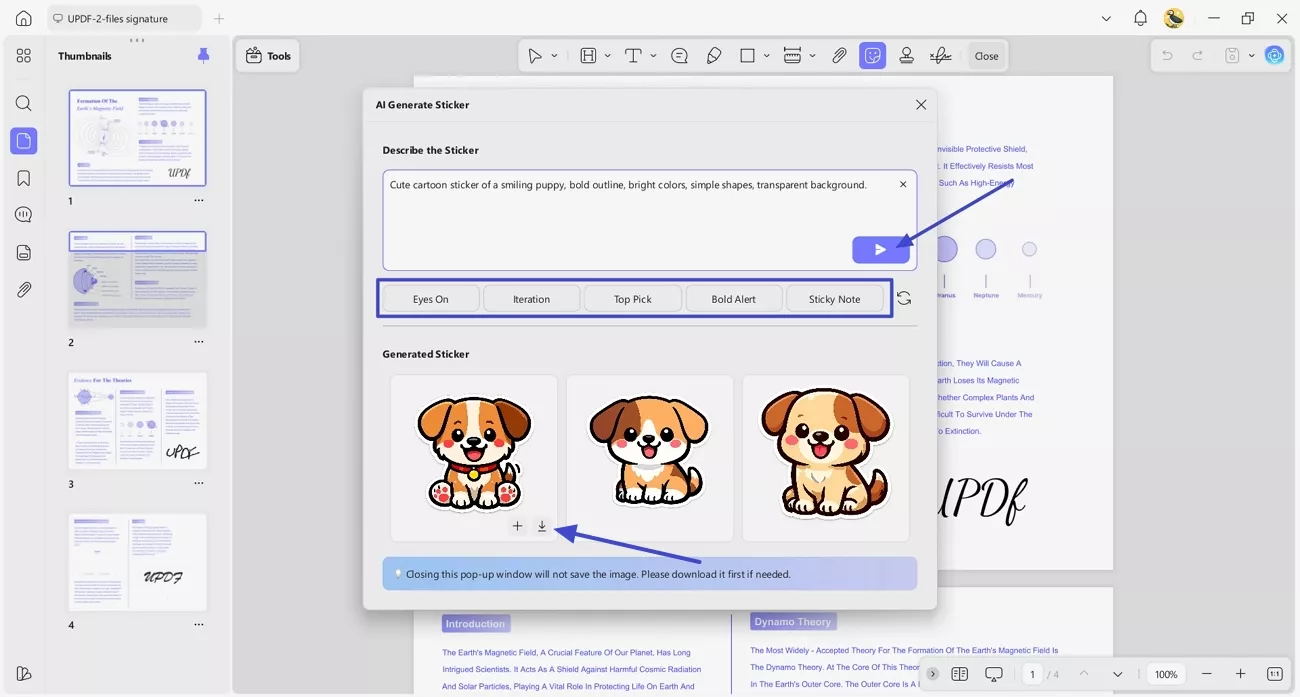This screenshot has width=1300, height=697.
Task: Click into the sticker description text box
Action: (650, 220)
